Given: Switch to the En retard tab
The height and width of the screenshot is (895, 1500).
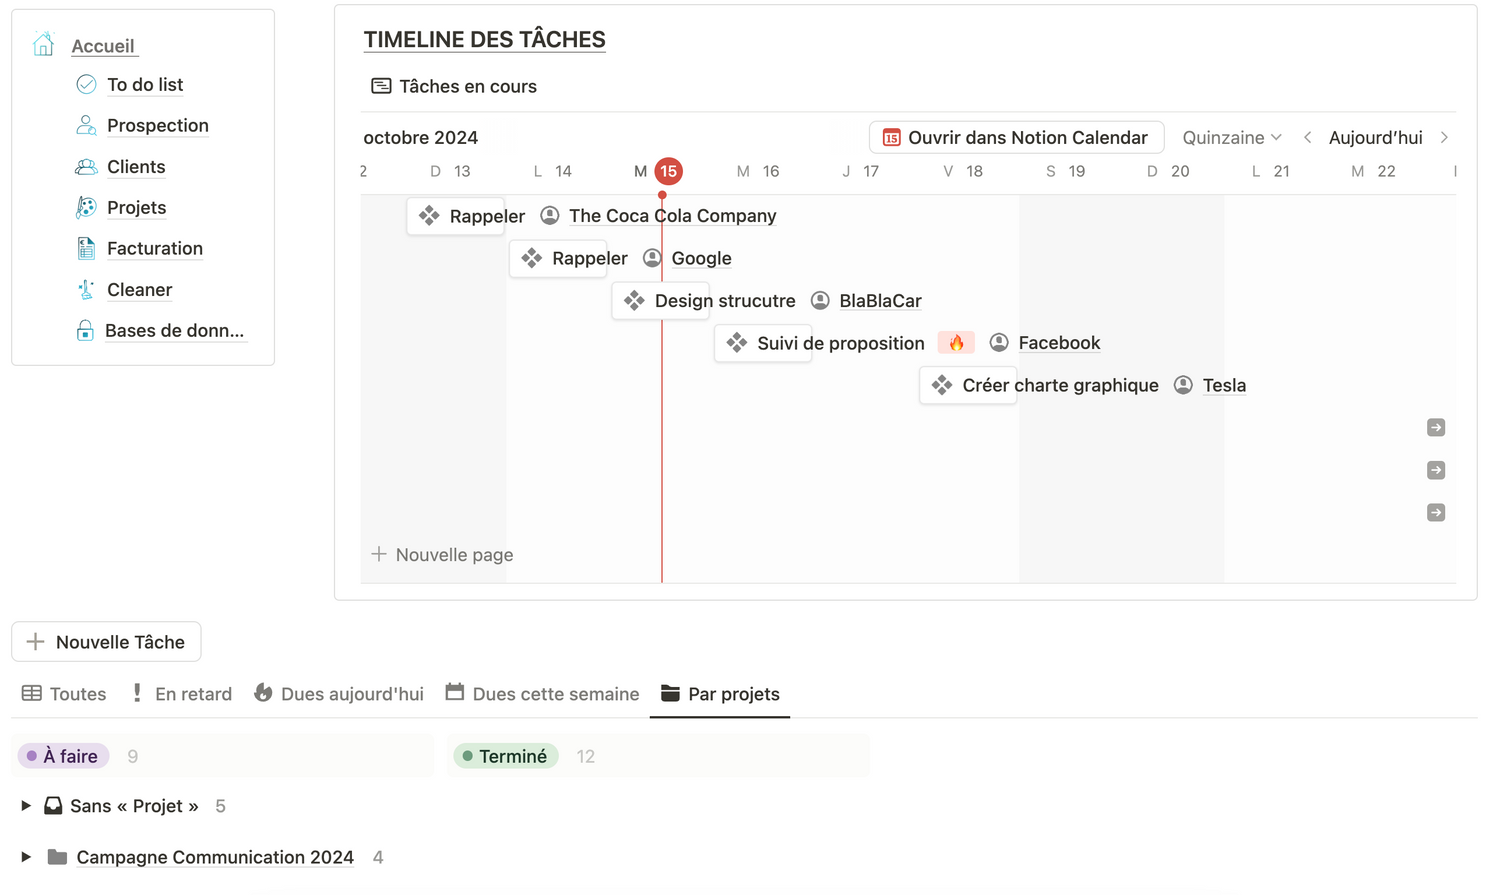Looking at the screenshot, I should (x=182, y=694).
